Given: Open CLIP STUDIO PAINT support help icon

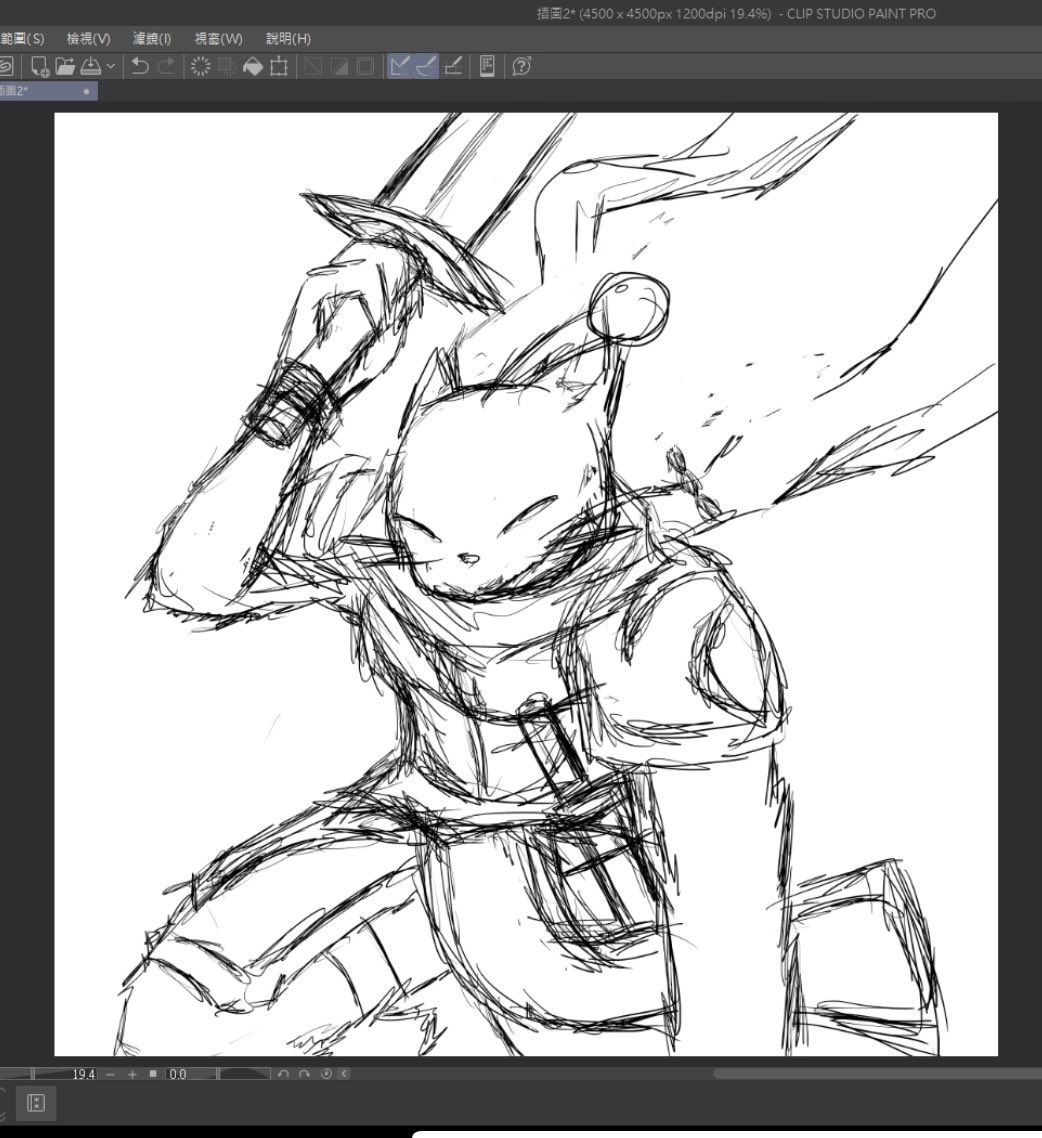Looking at the screenshot, I should tap(522, 67).
